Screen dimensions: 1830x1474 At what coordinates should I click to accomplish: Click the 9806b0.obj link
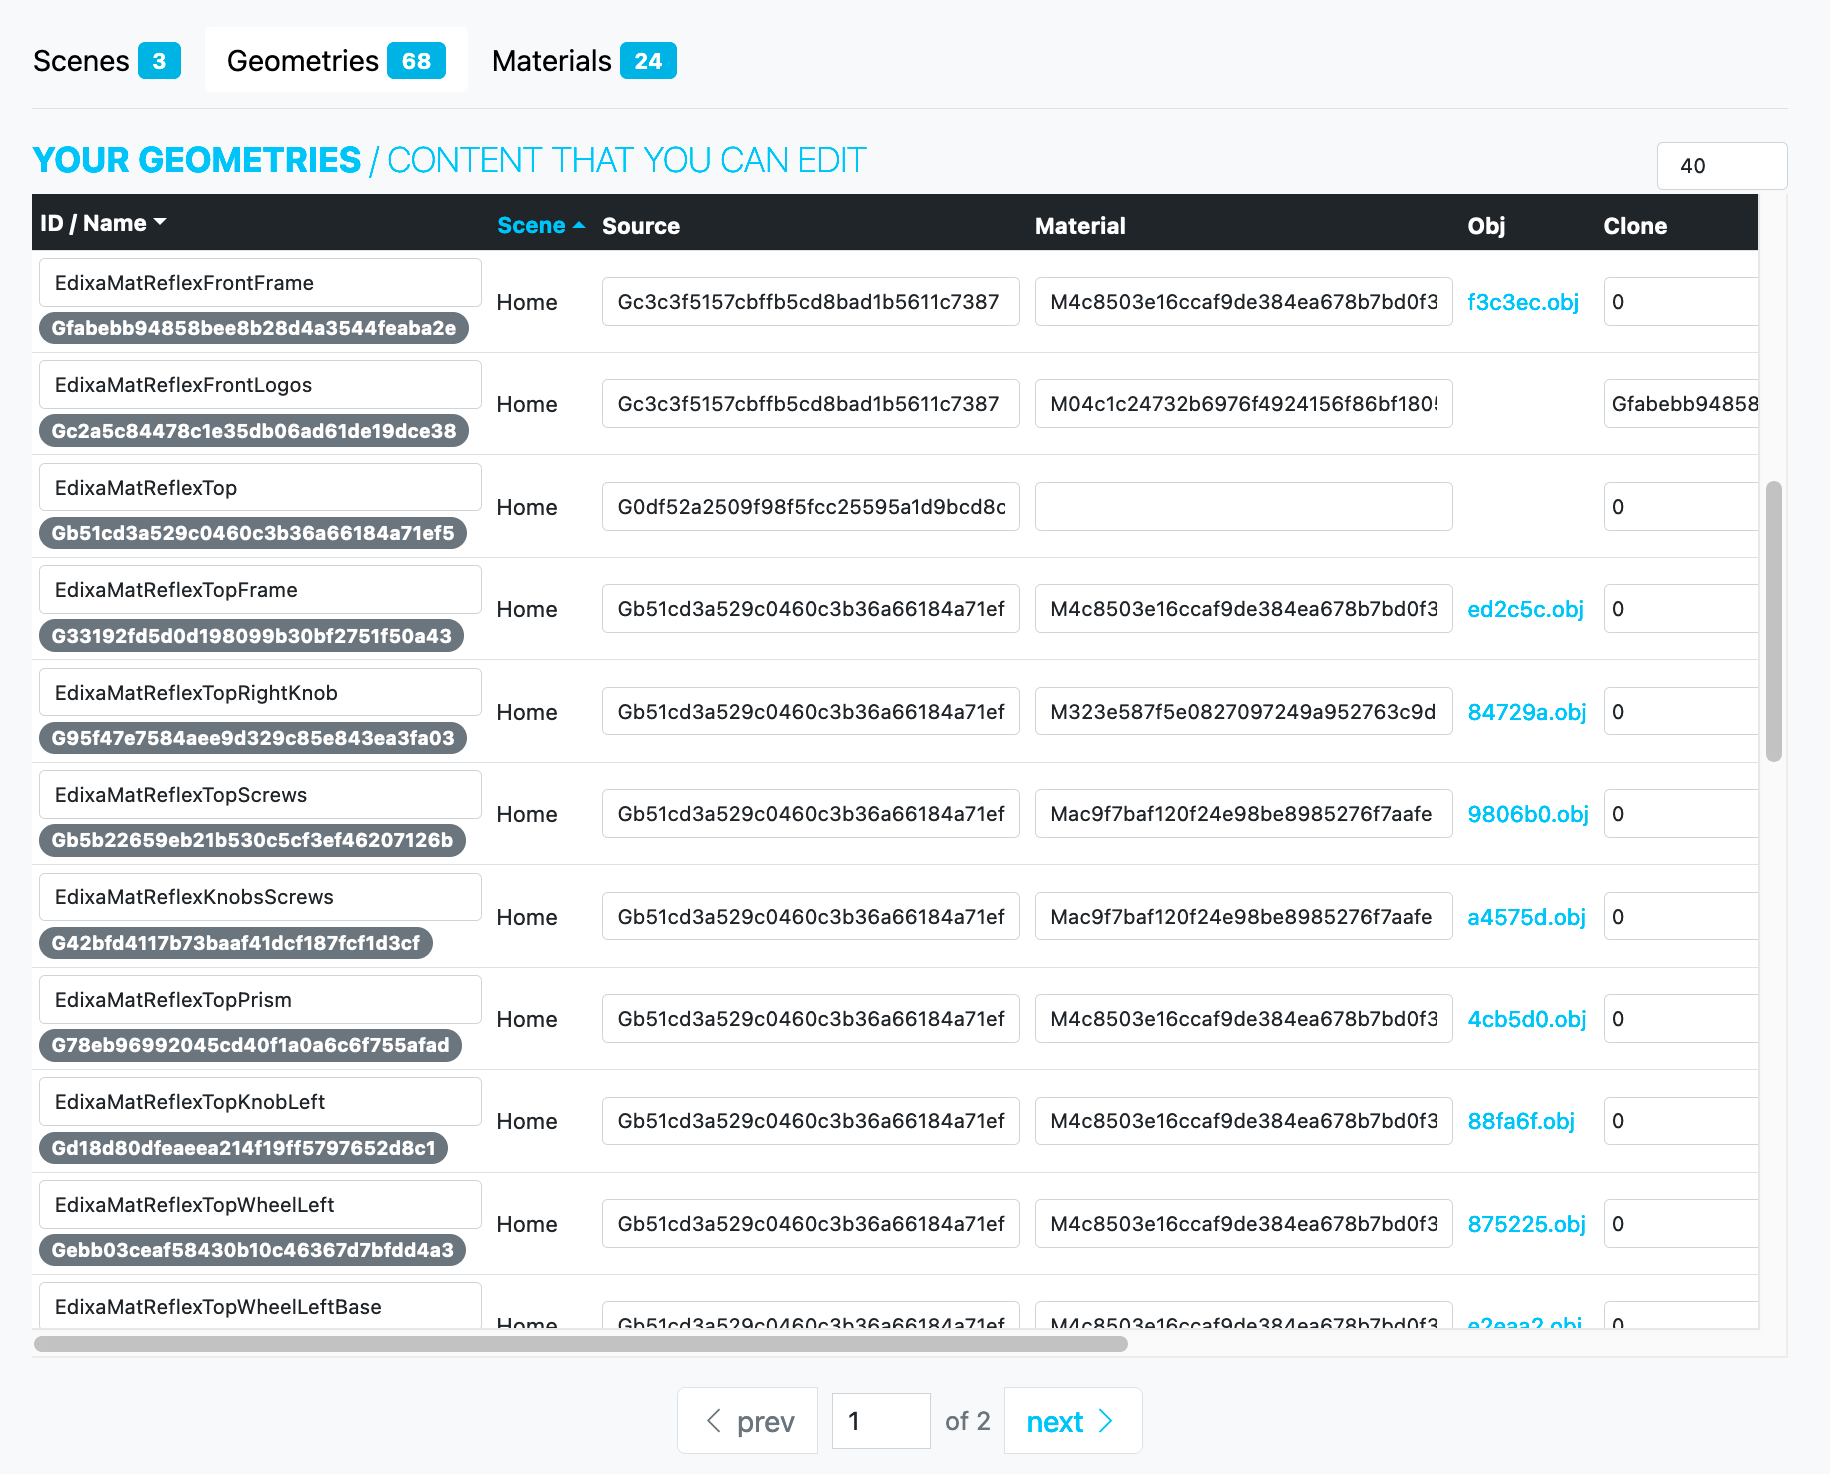[x=1527, y=814]
